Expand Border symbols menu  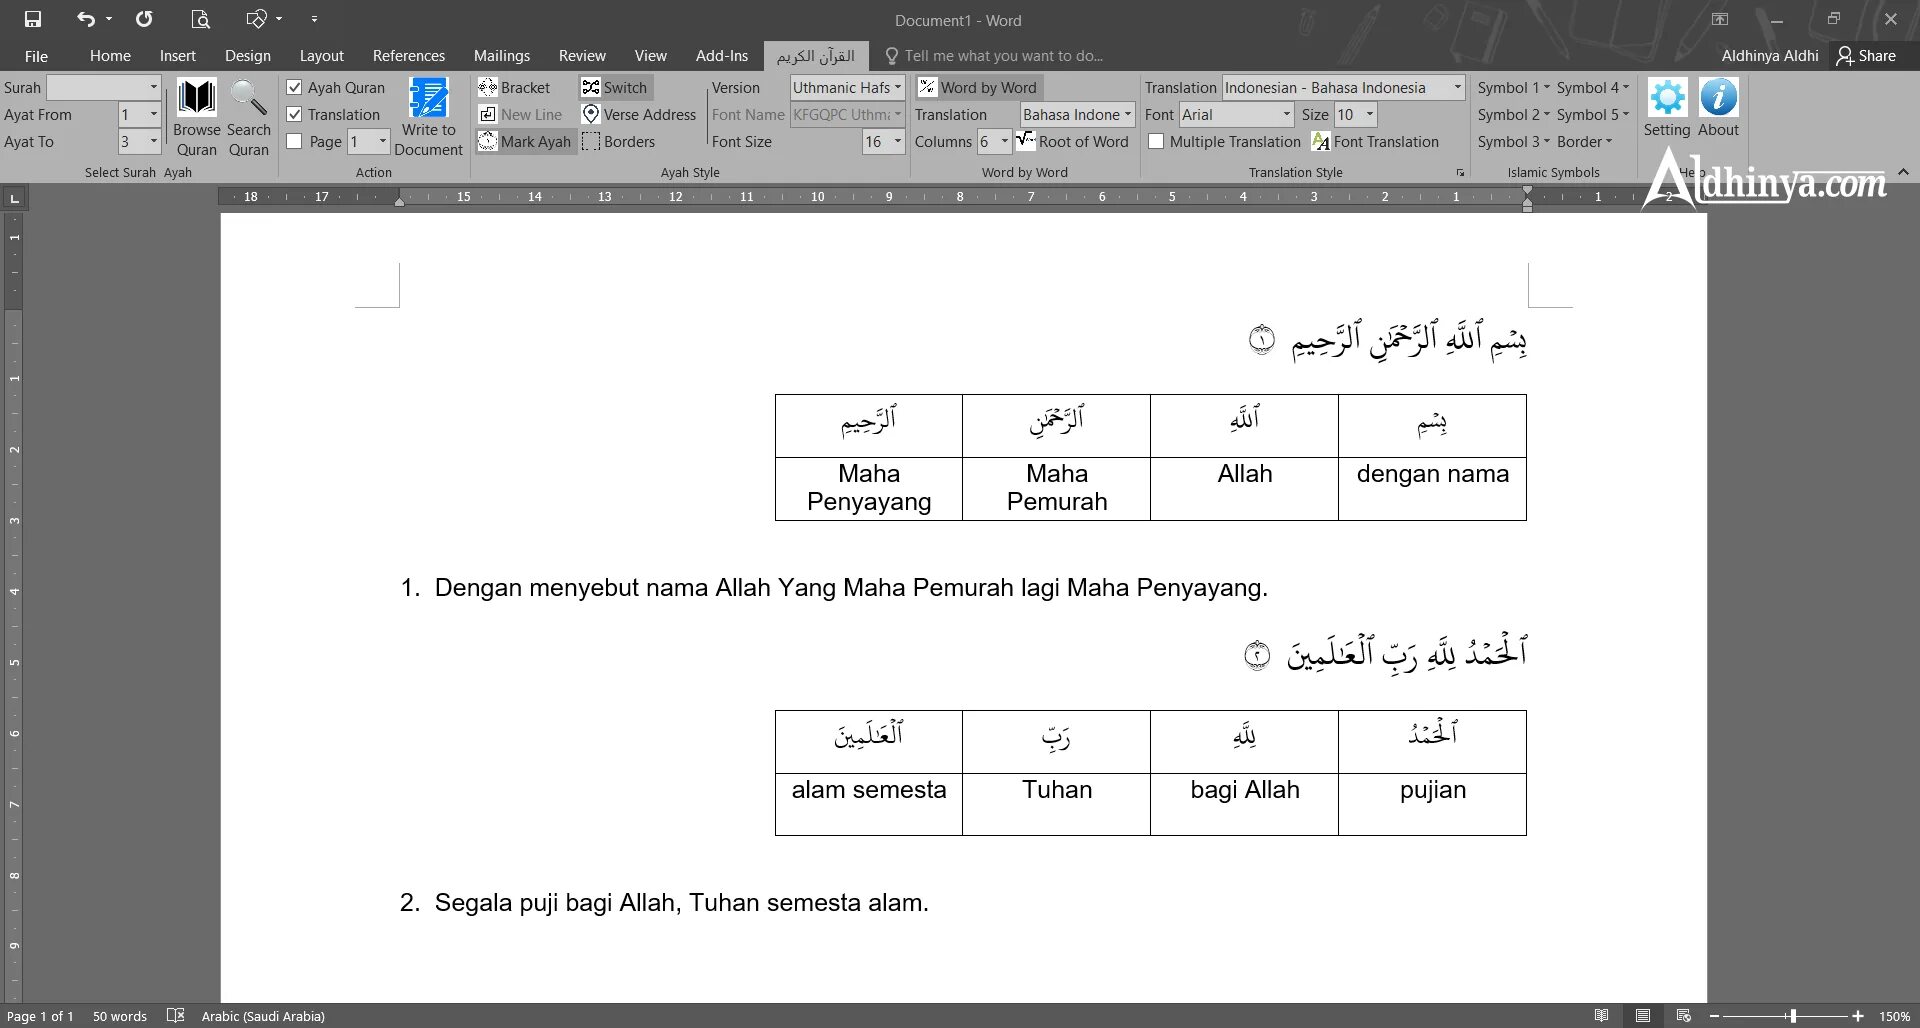tap(1584, 142)
